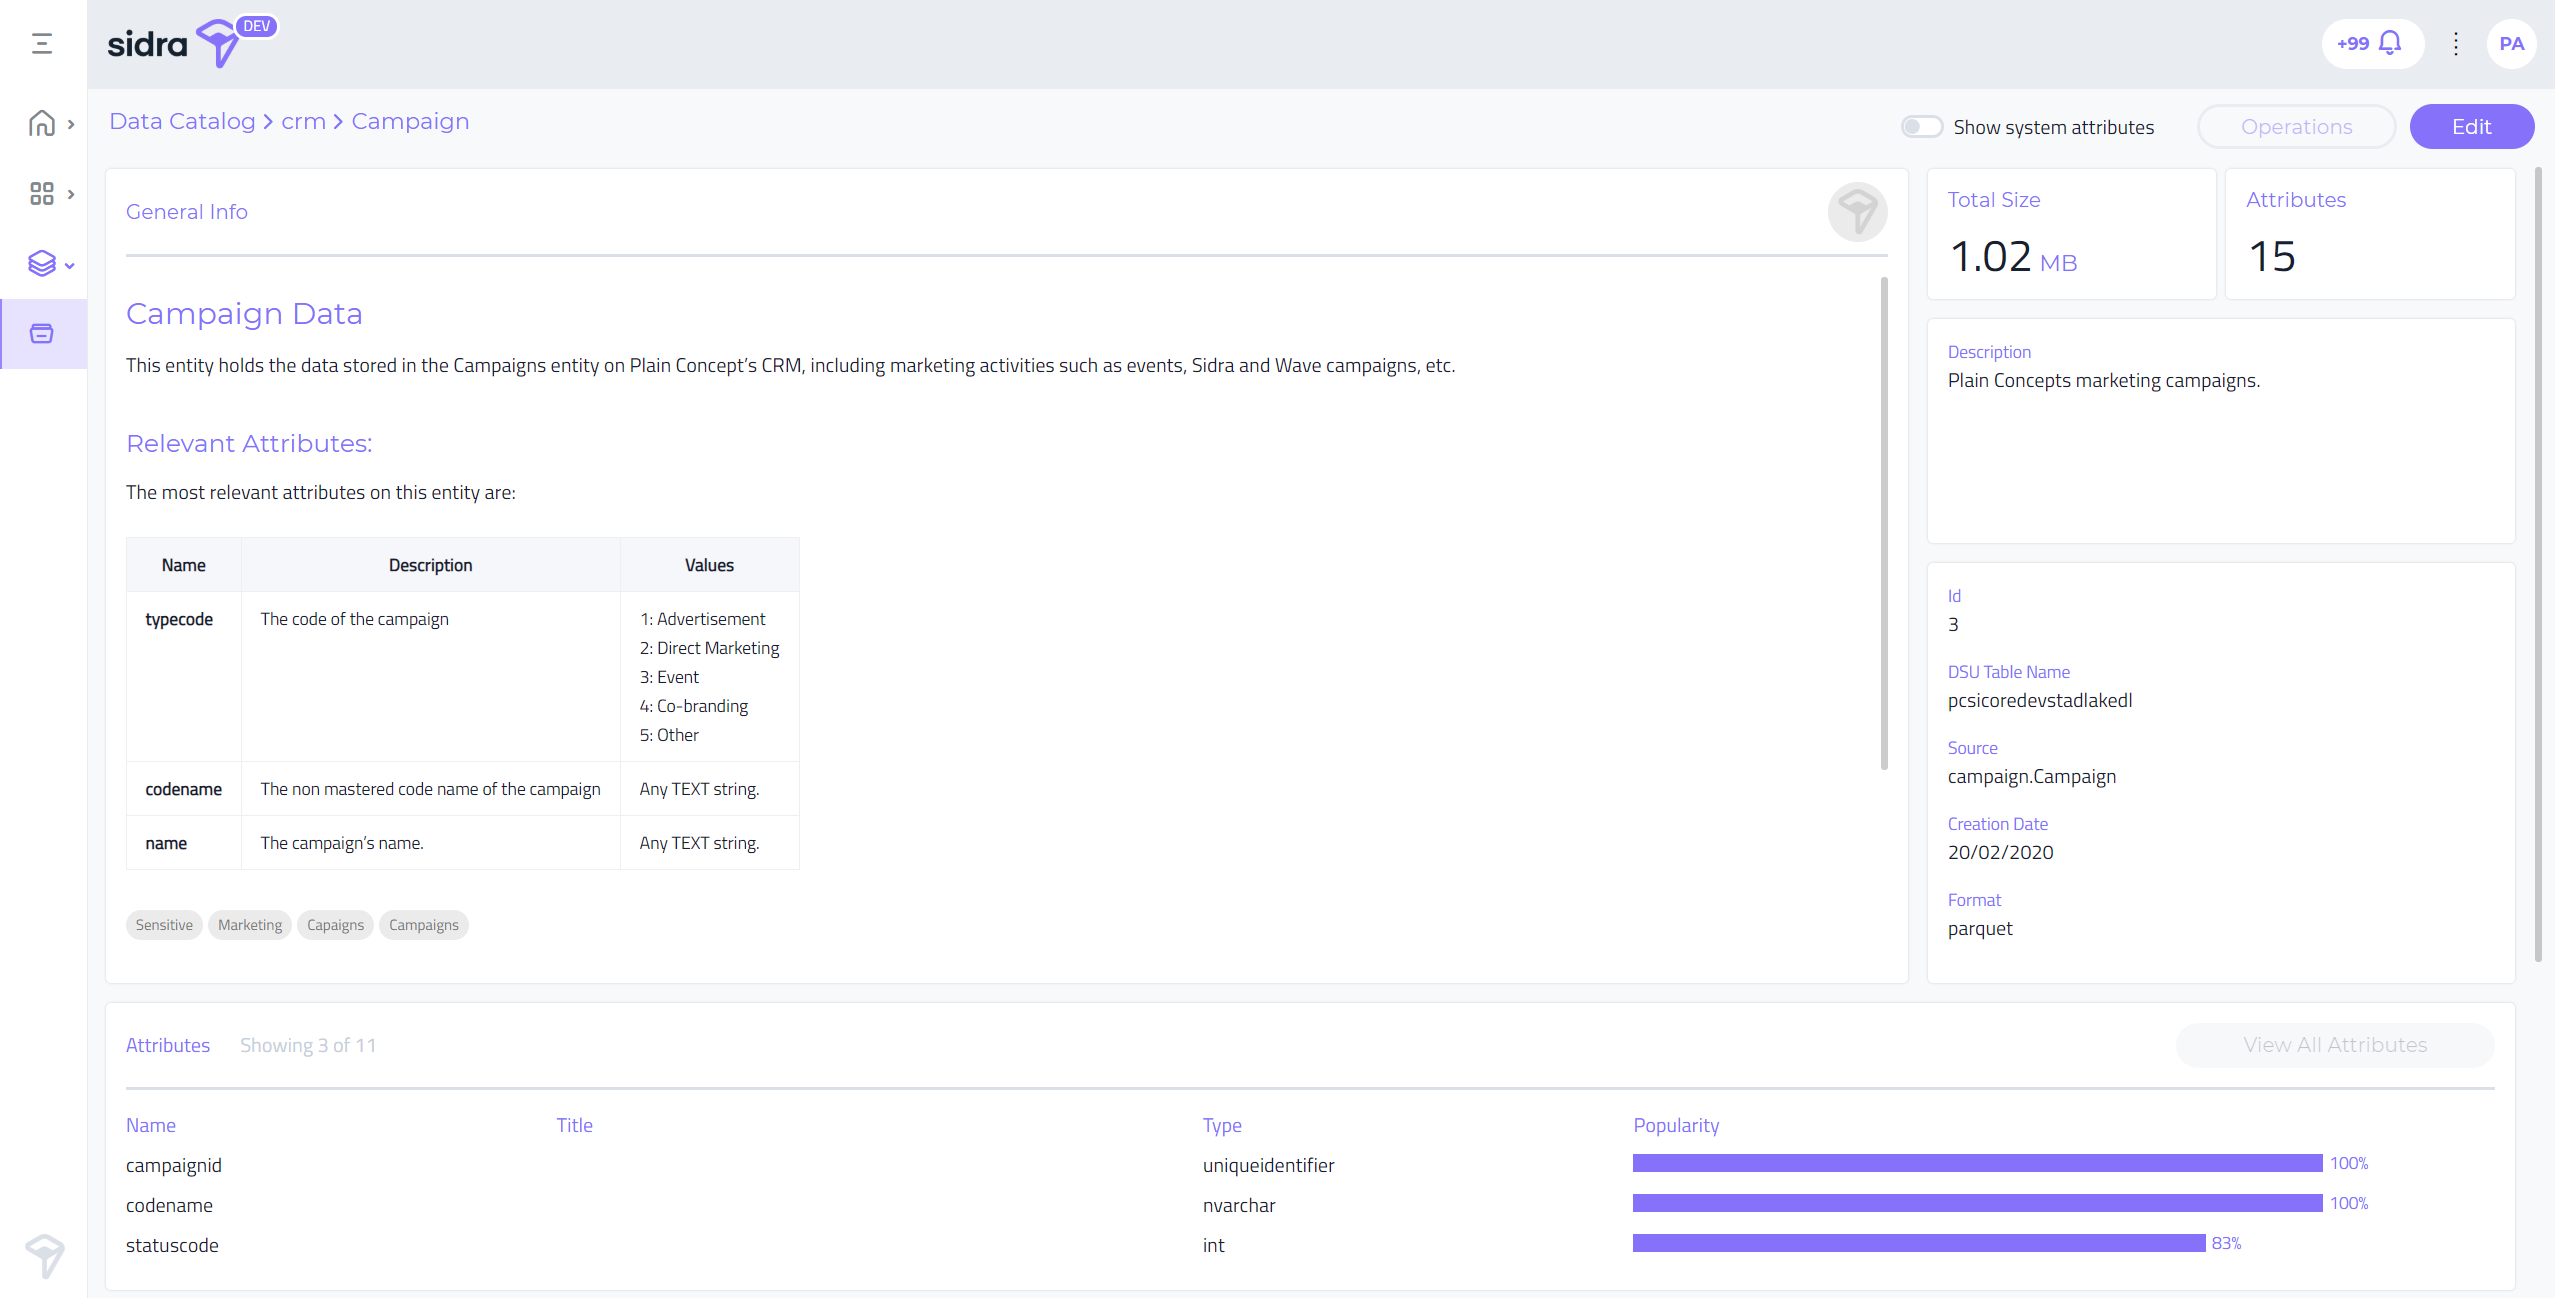
Task: Click the Sensitive tag chip
Action: 164,925
